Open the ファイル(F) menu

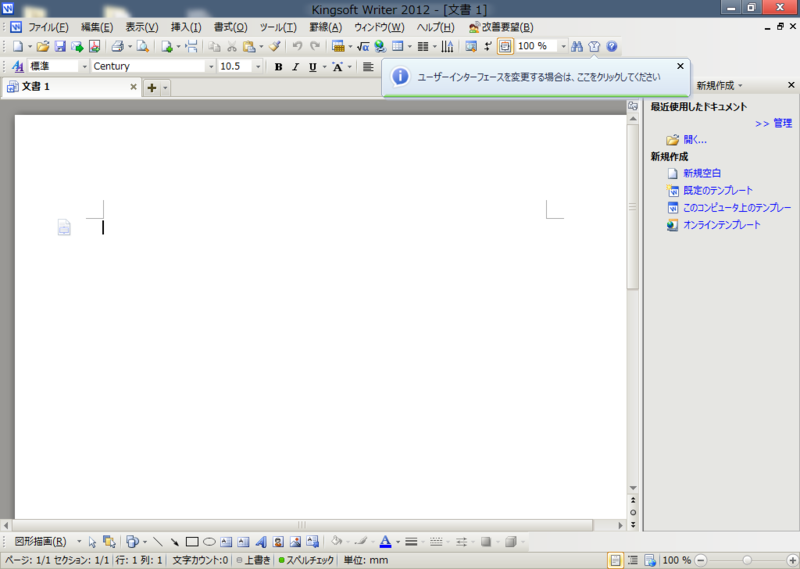(48, 27)
